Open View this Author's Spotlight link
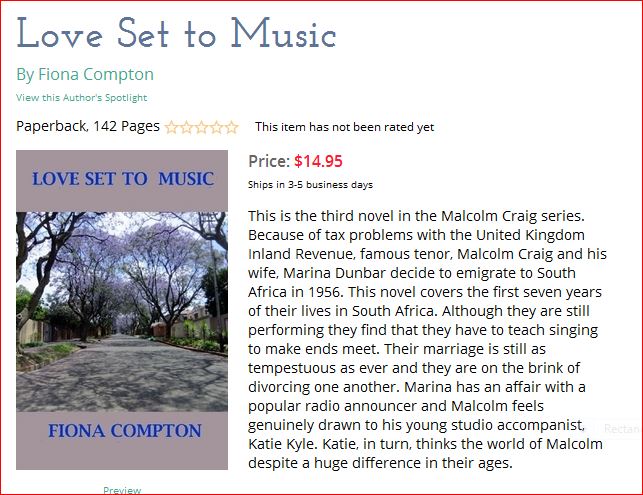This screenshot has height=495, width=643. click(81, 97)
